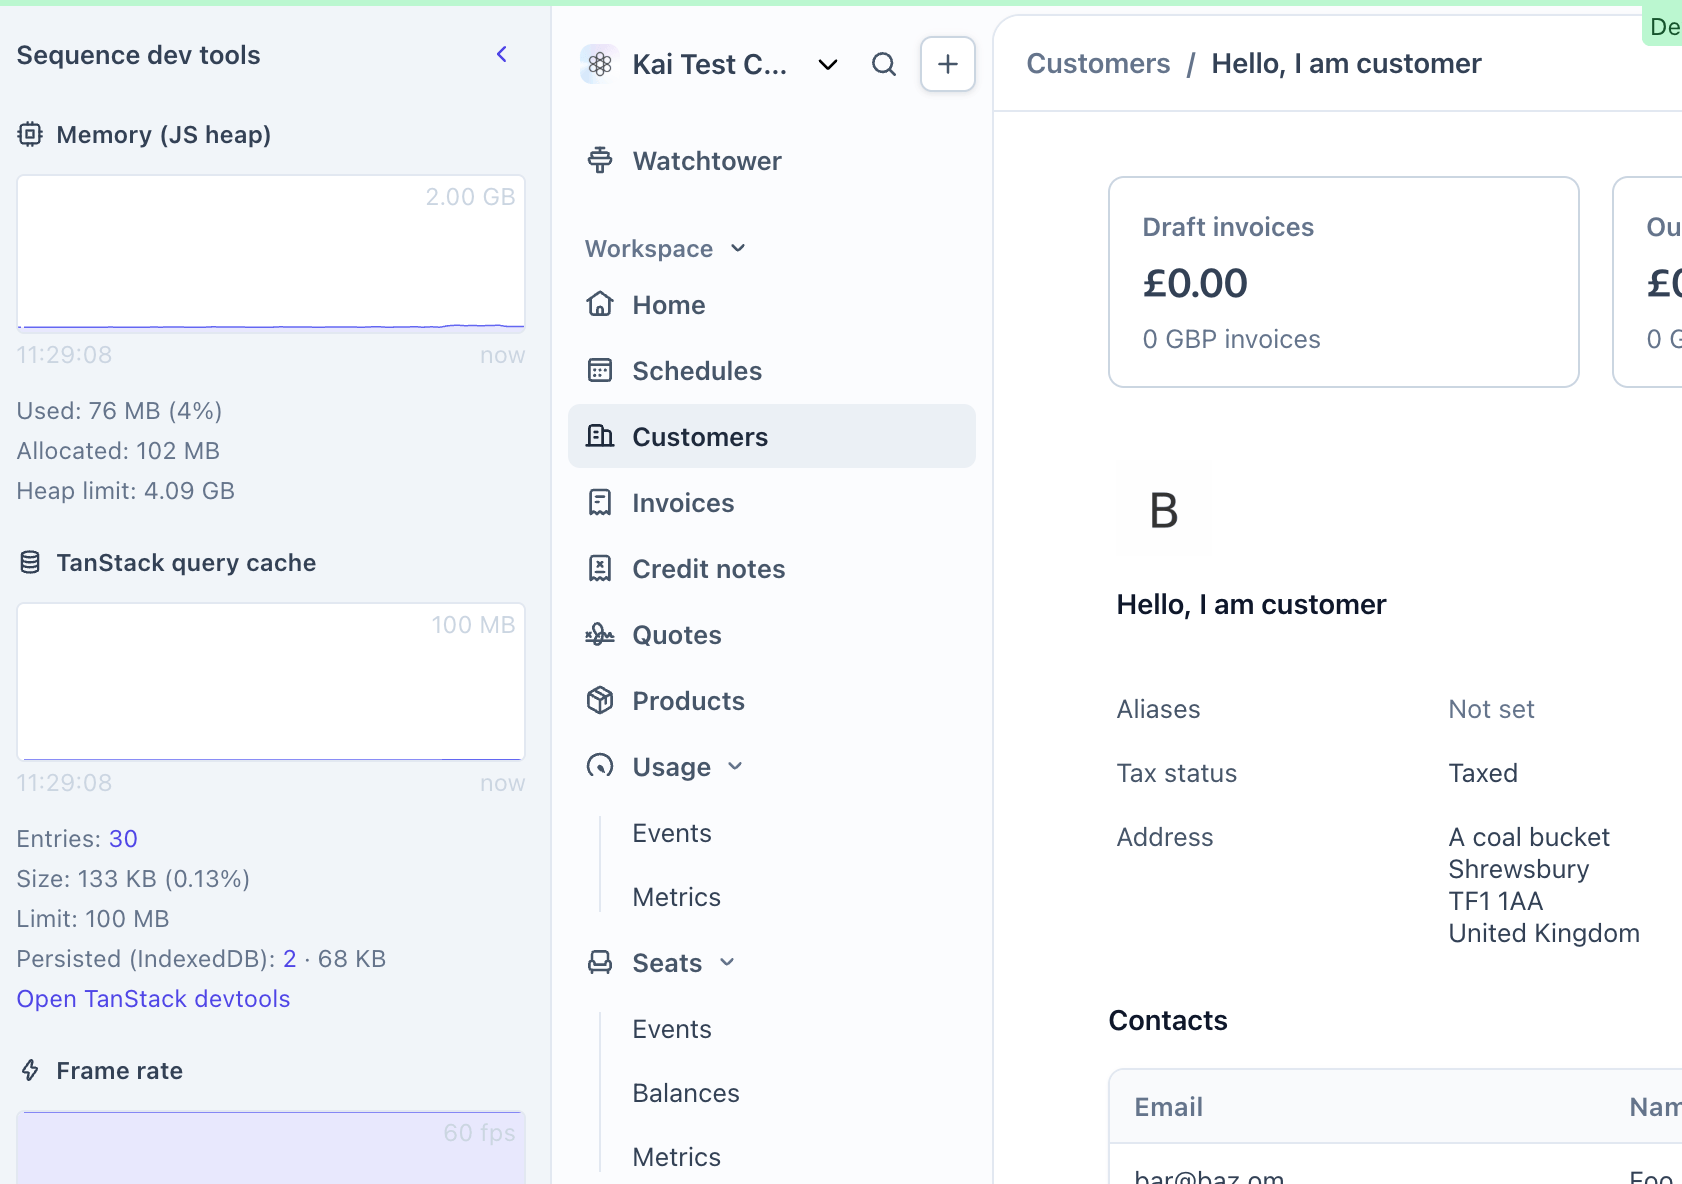This screenshot has width=1682, height=1184.
Task: Click the Invoices receipt icon
Action: [600, 502]
